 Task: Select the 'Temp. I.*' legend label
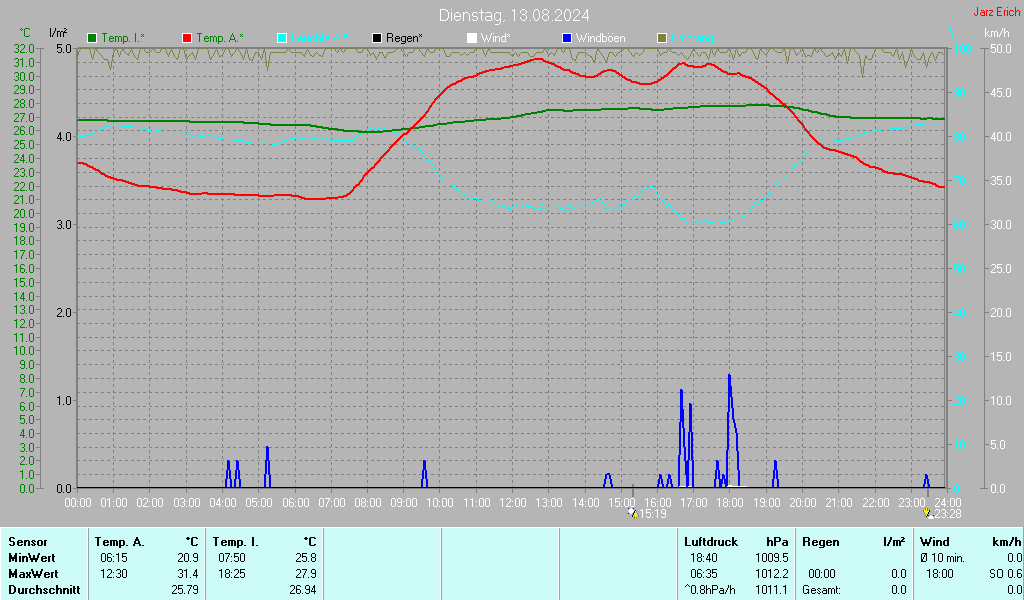tap(123, 38)
